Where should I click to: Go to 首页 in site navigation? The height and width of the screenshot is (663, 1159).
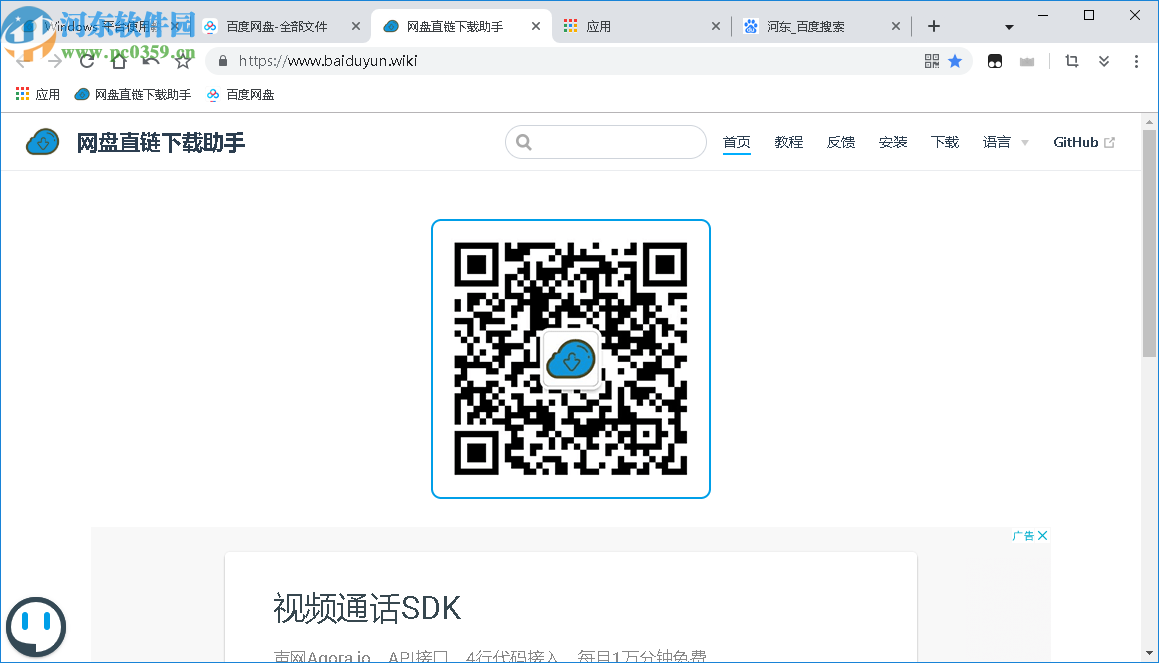(736, 142)
